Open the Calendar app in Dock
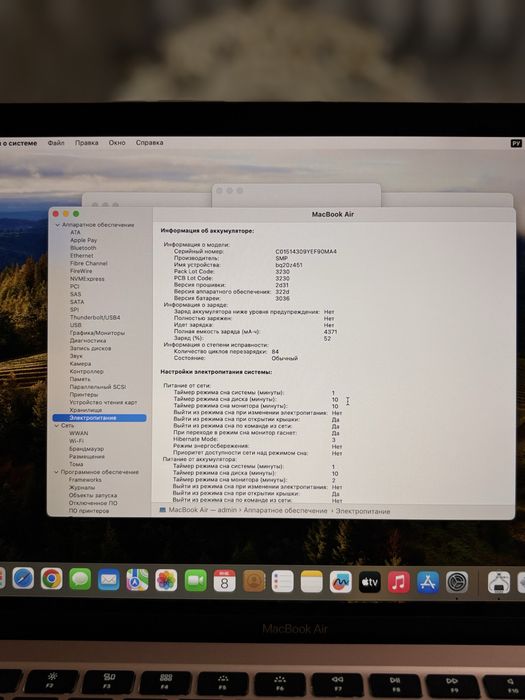525x700 pixels. (x=225, y=581)
